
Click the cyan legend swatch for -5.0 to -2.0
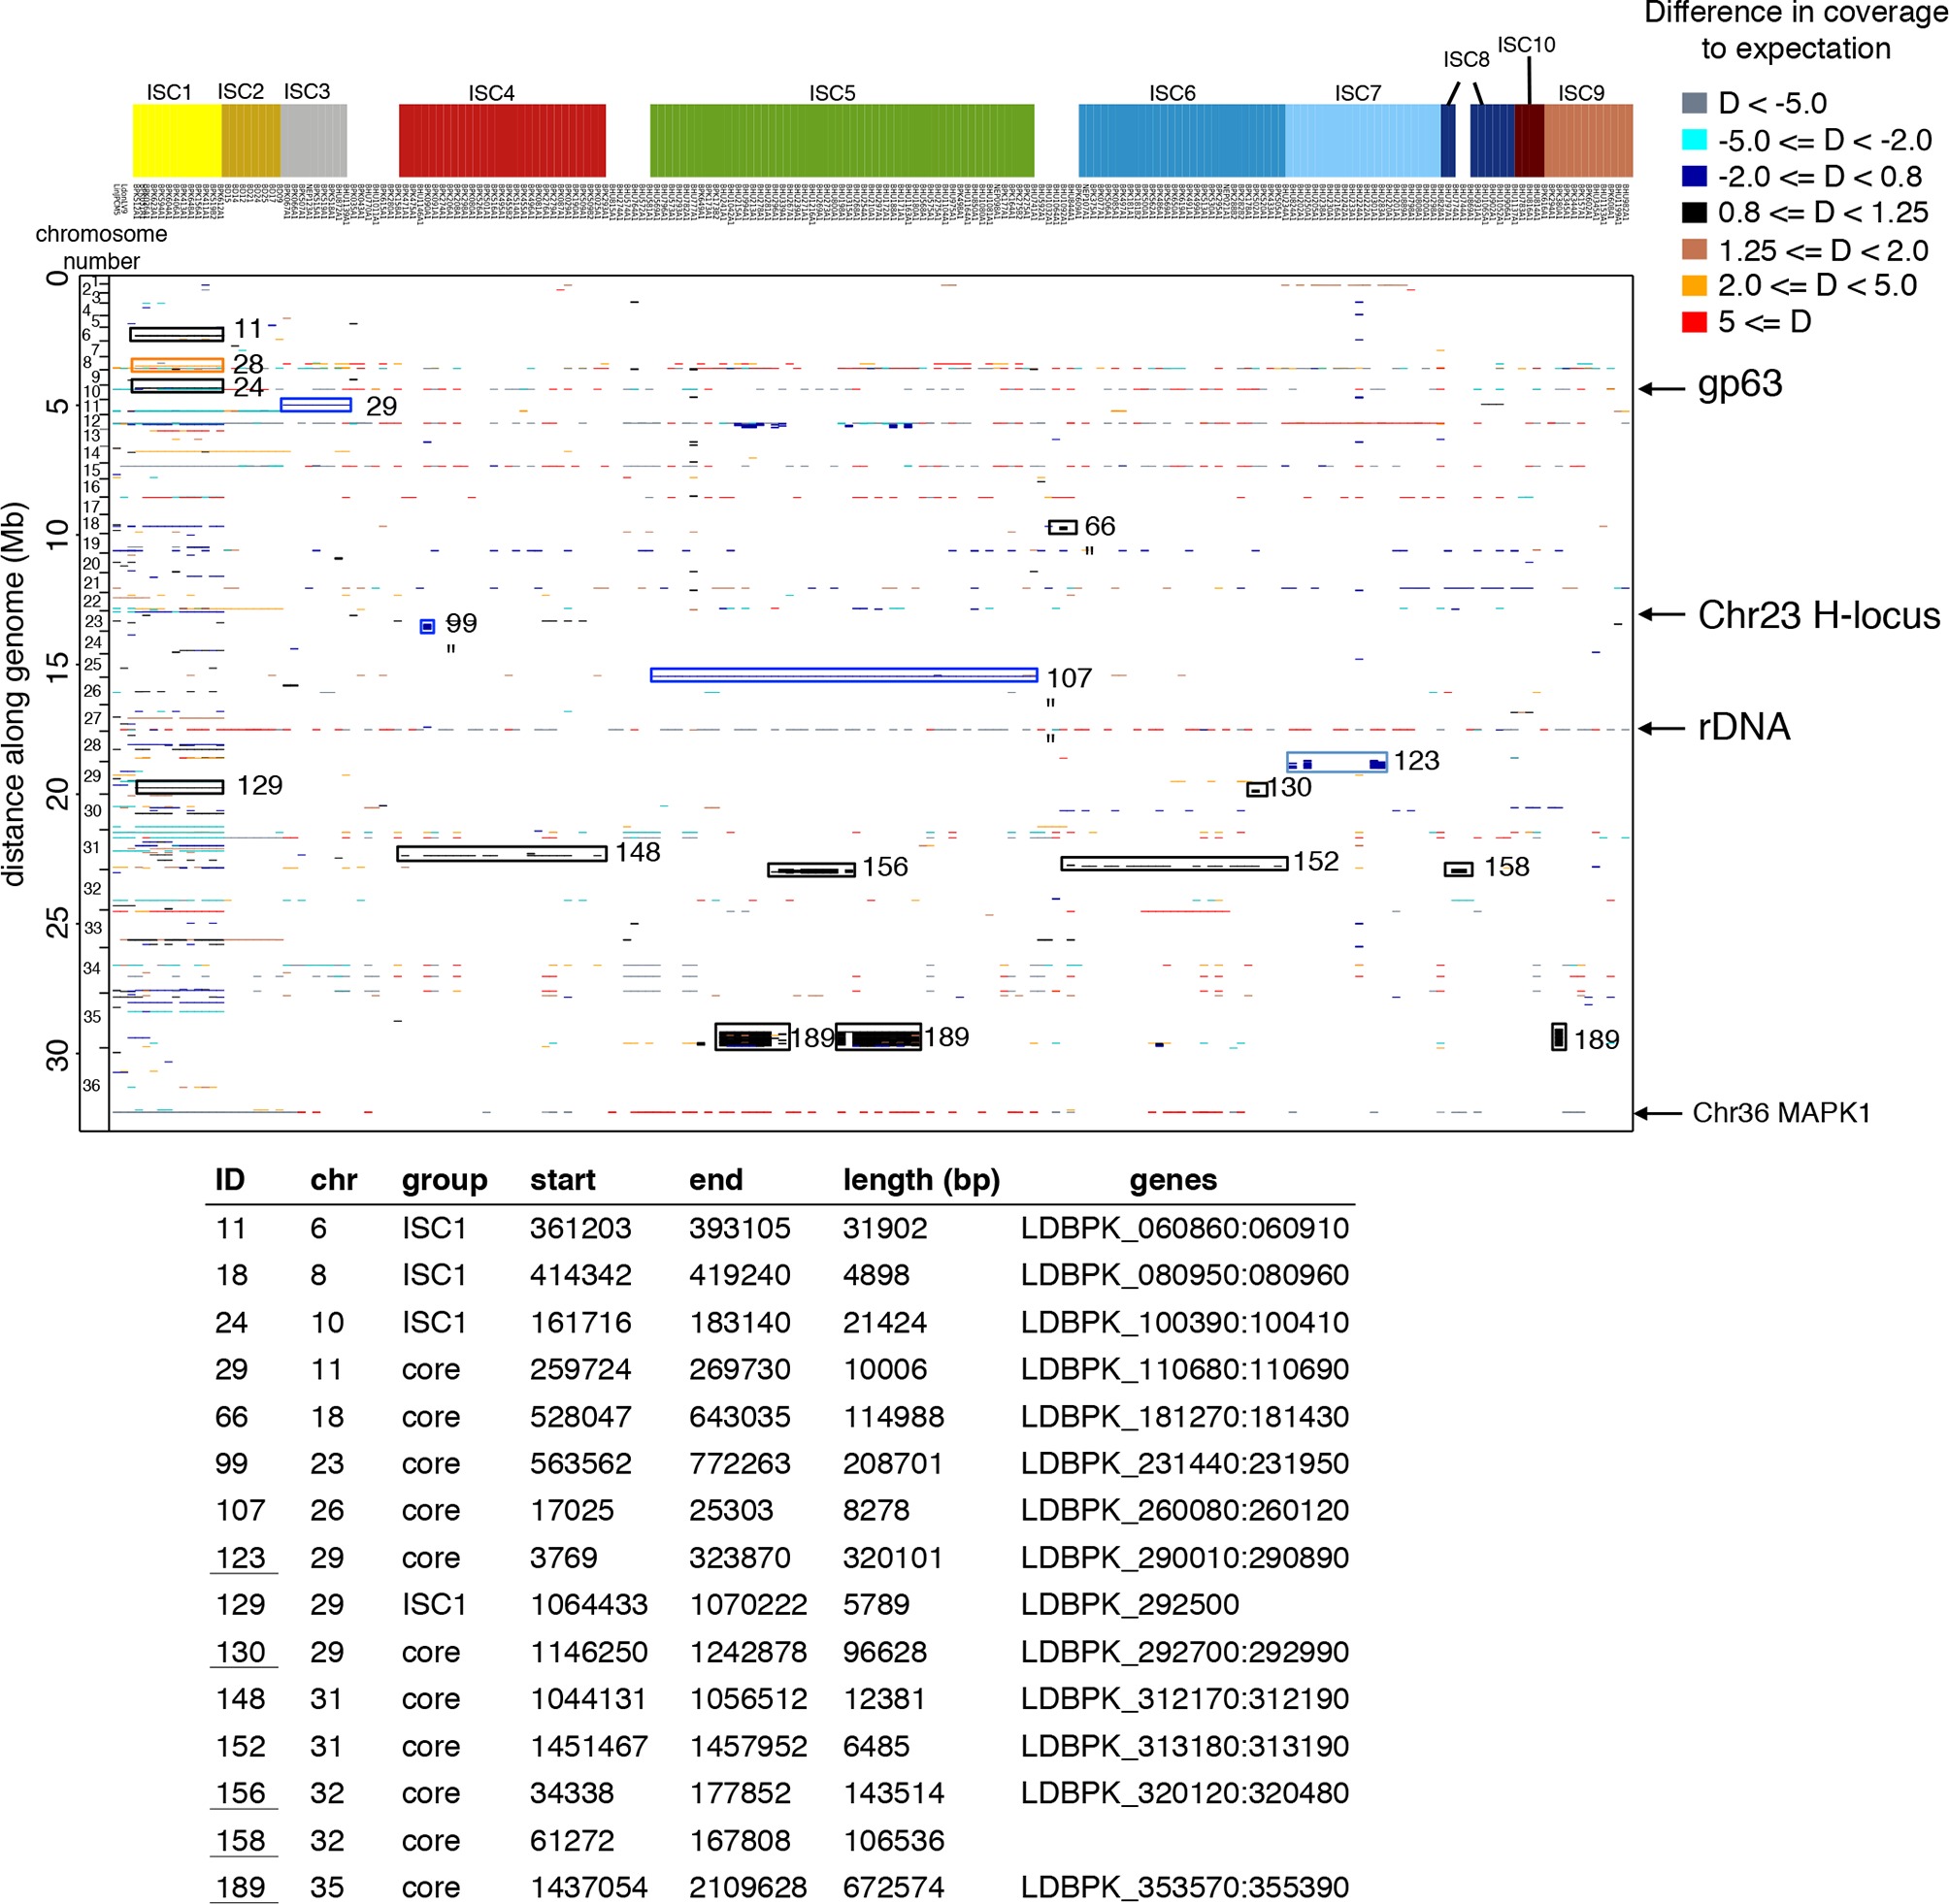click(1693, 140)
